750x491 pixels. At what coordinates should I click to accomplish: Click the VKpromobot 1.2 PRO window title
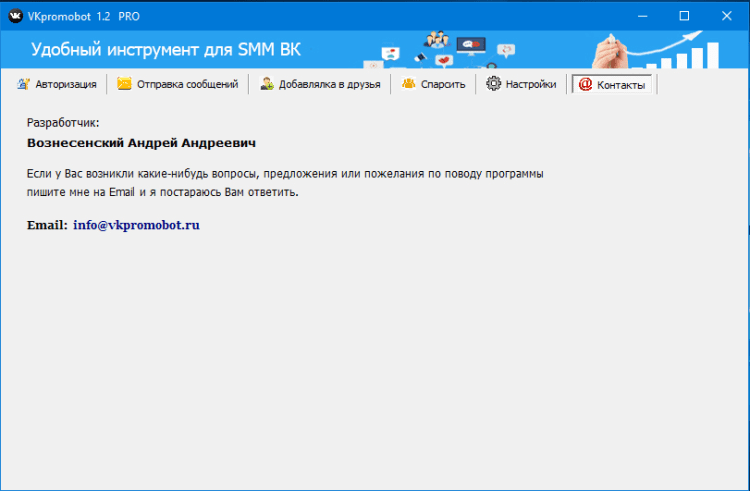[84, 16]
